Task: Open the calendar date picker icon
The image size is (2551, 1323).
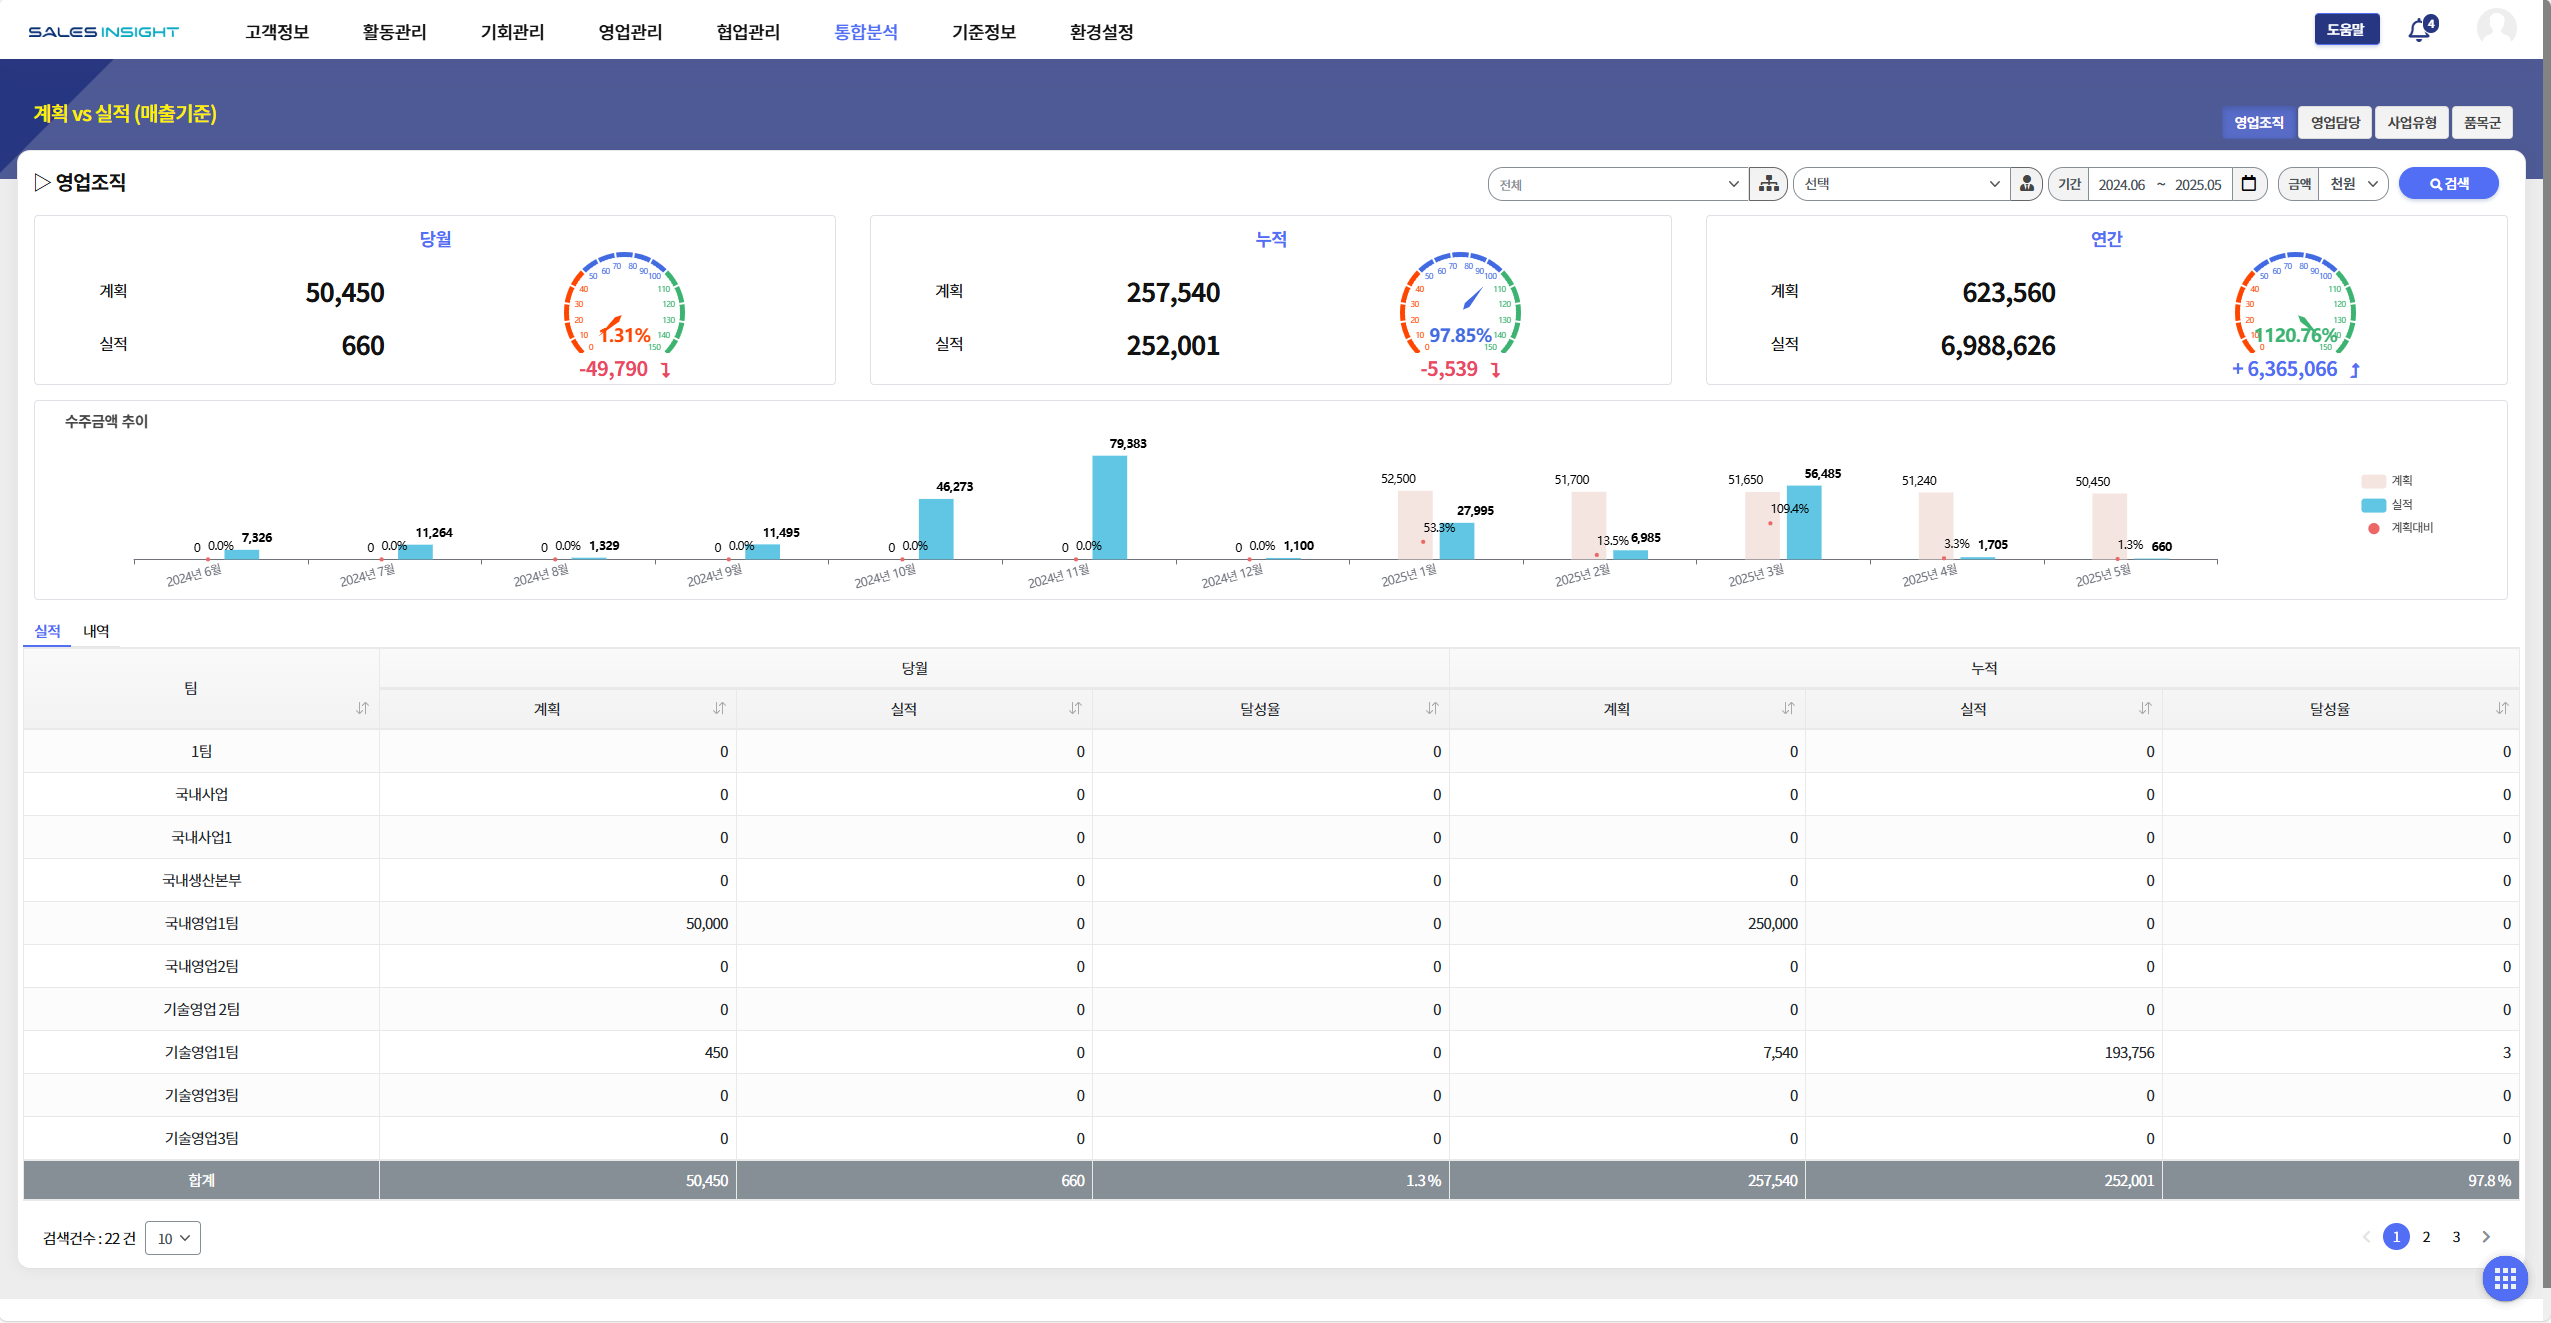Action: [x=2249, y=184]
